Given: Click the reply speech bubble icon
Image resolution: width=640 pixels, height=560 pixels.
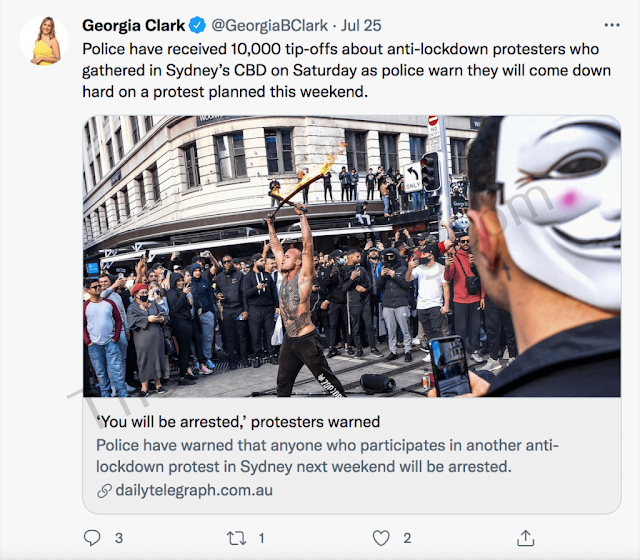Looking at the screenshot, I should (92, 538).
